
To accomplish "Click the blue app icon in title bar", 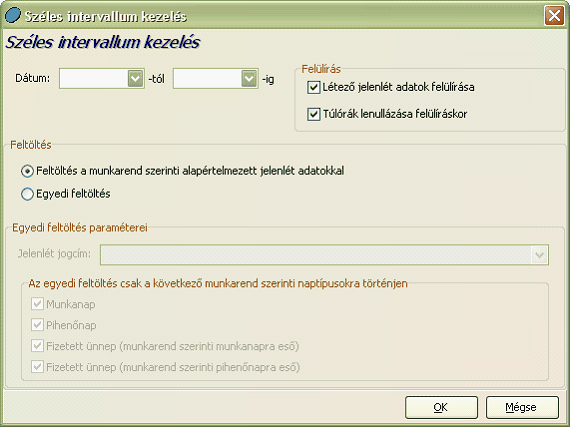I will click(x=12, y=16).
